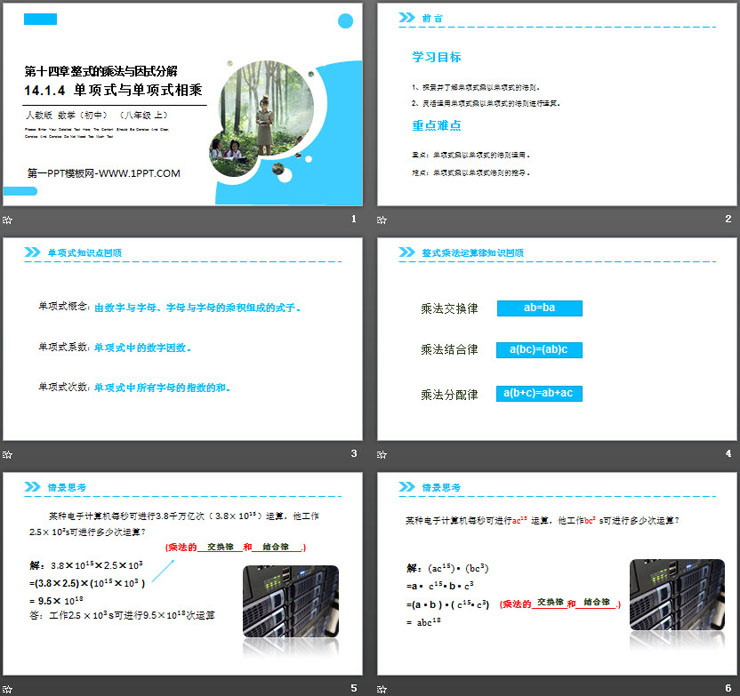Click the 重点难点 heading on slide 2
Screen dimensions: 740x696
tap(437, 125)
